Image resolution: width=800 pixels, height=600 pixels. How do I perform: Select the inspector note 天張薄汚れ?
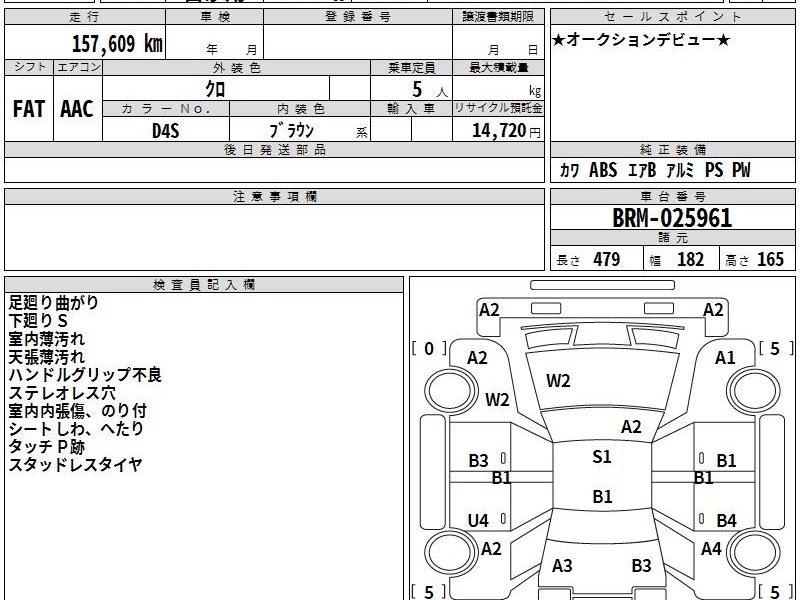[x=46, y=357]
